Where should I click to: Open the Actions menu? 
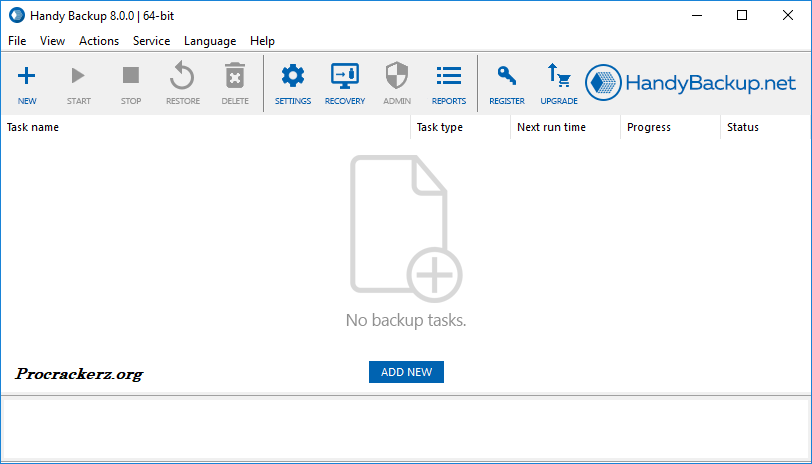click(x=99, y=41)
